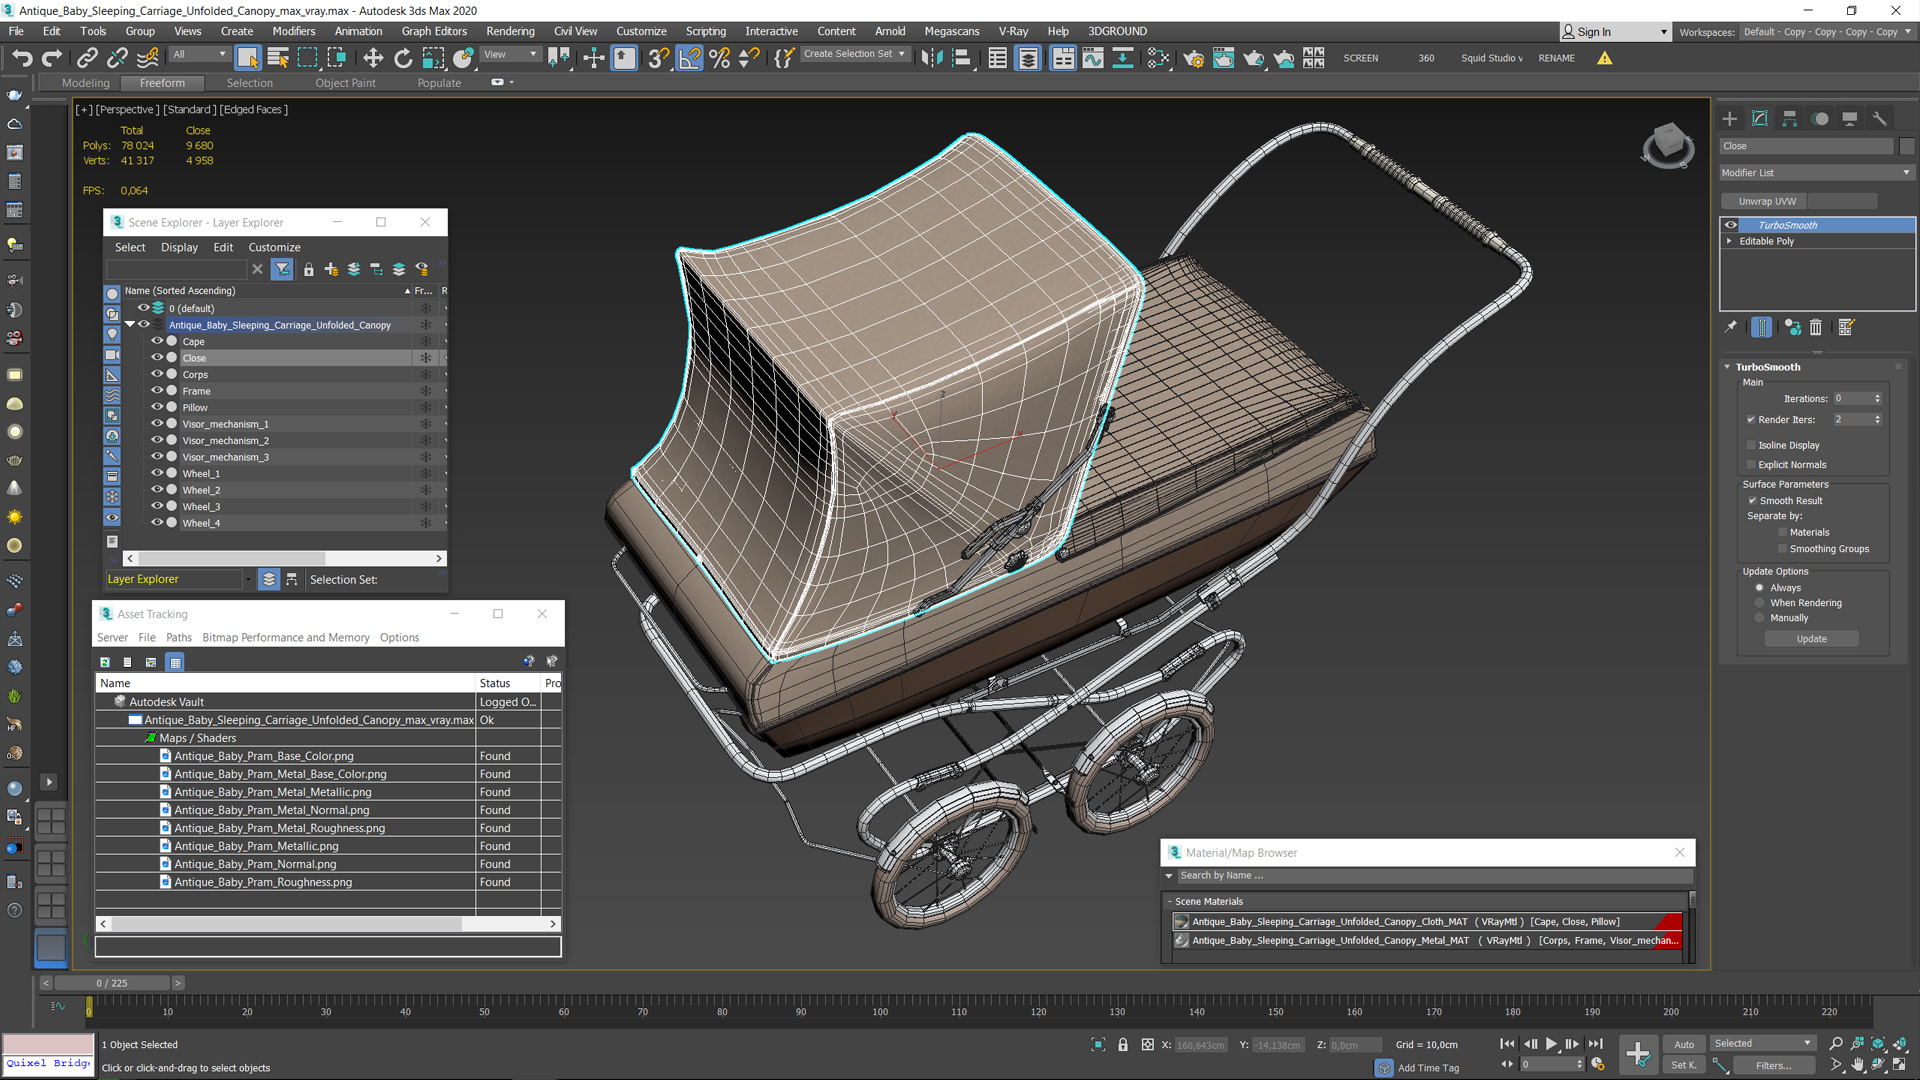Select Manually update option

[1760, 618]
